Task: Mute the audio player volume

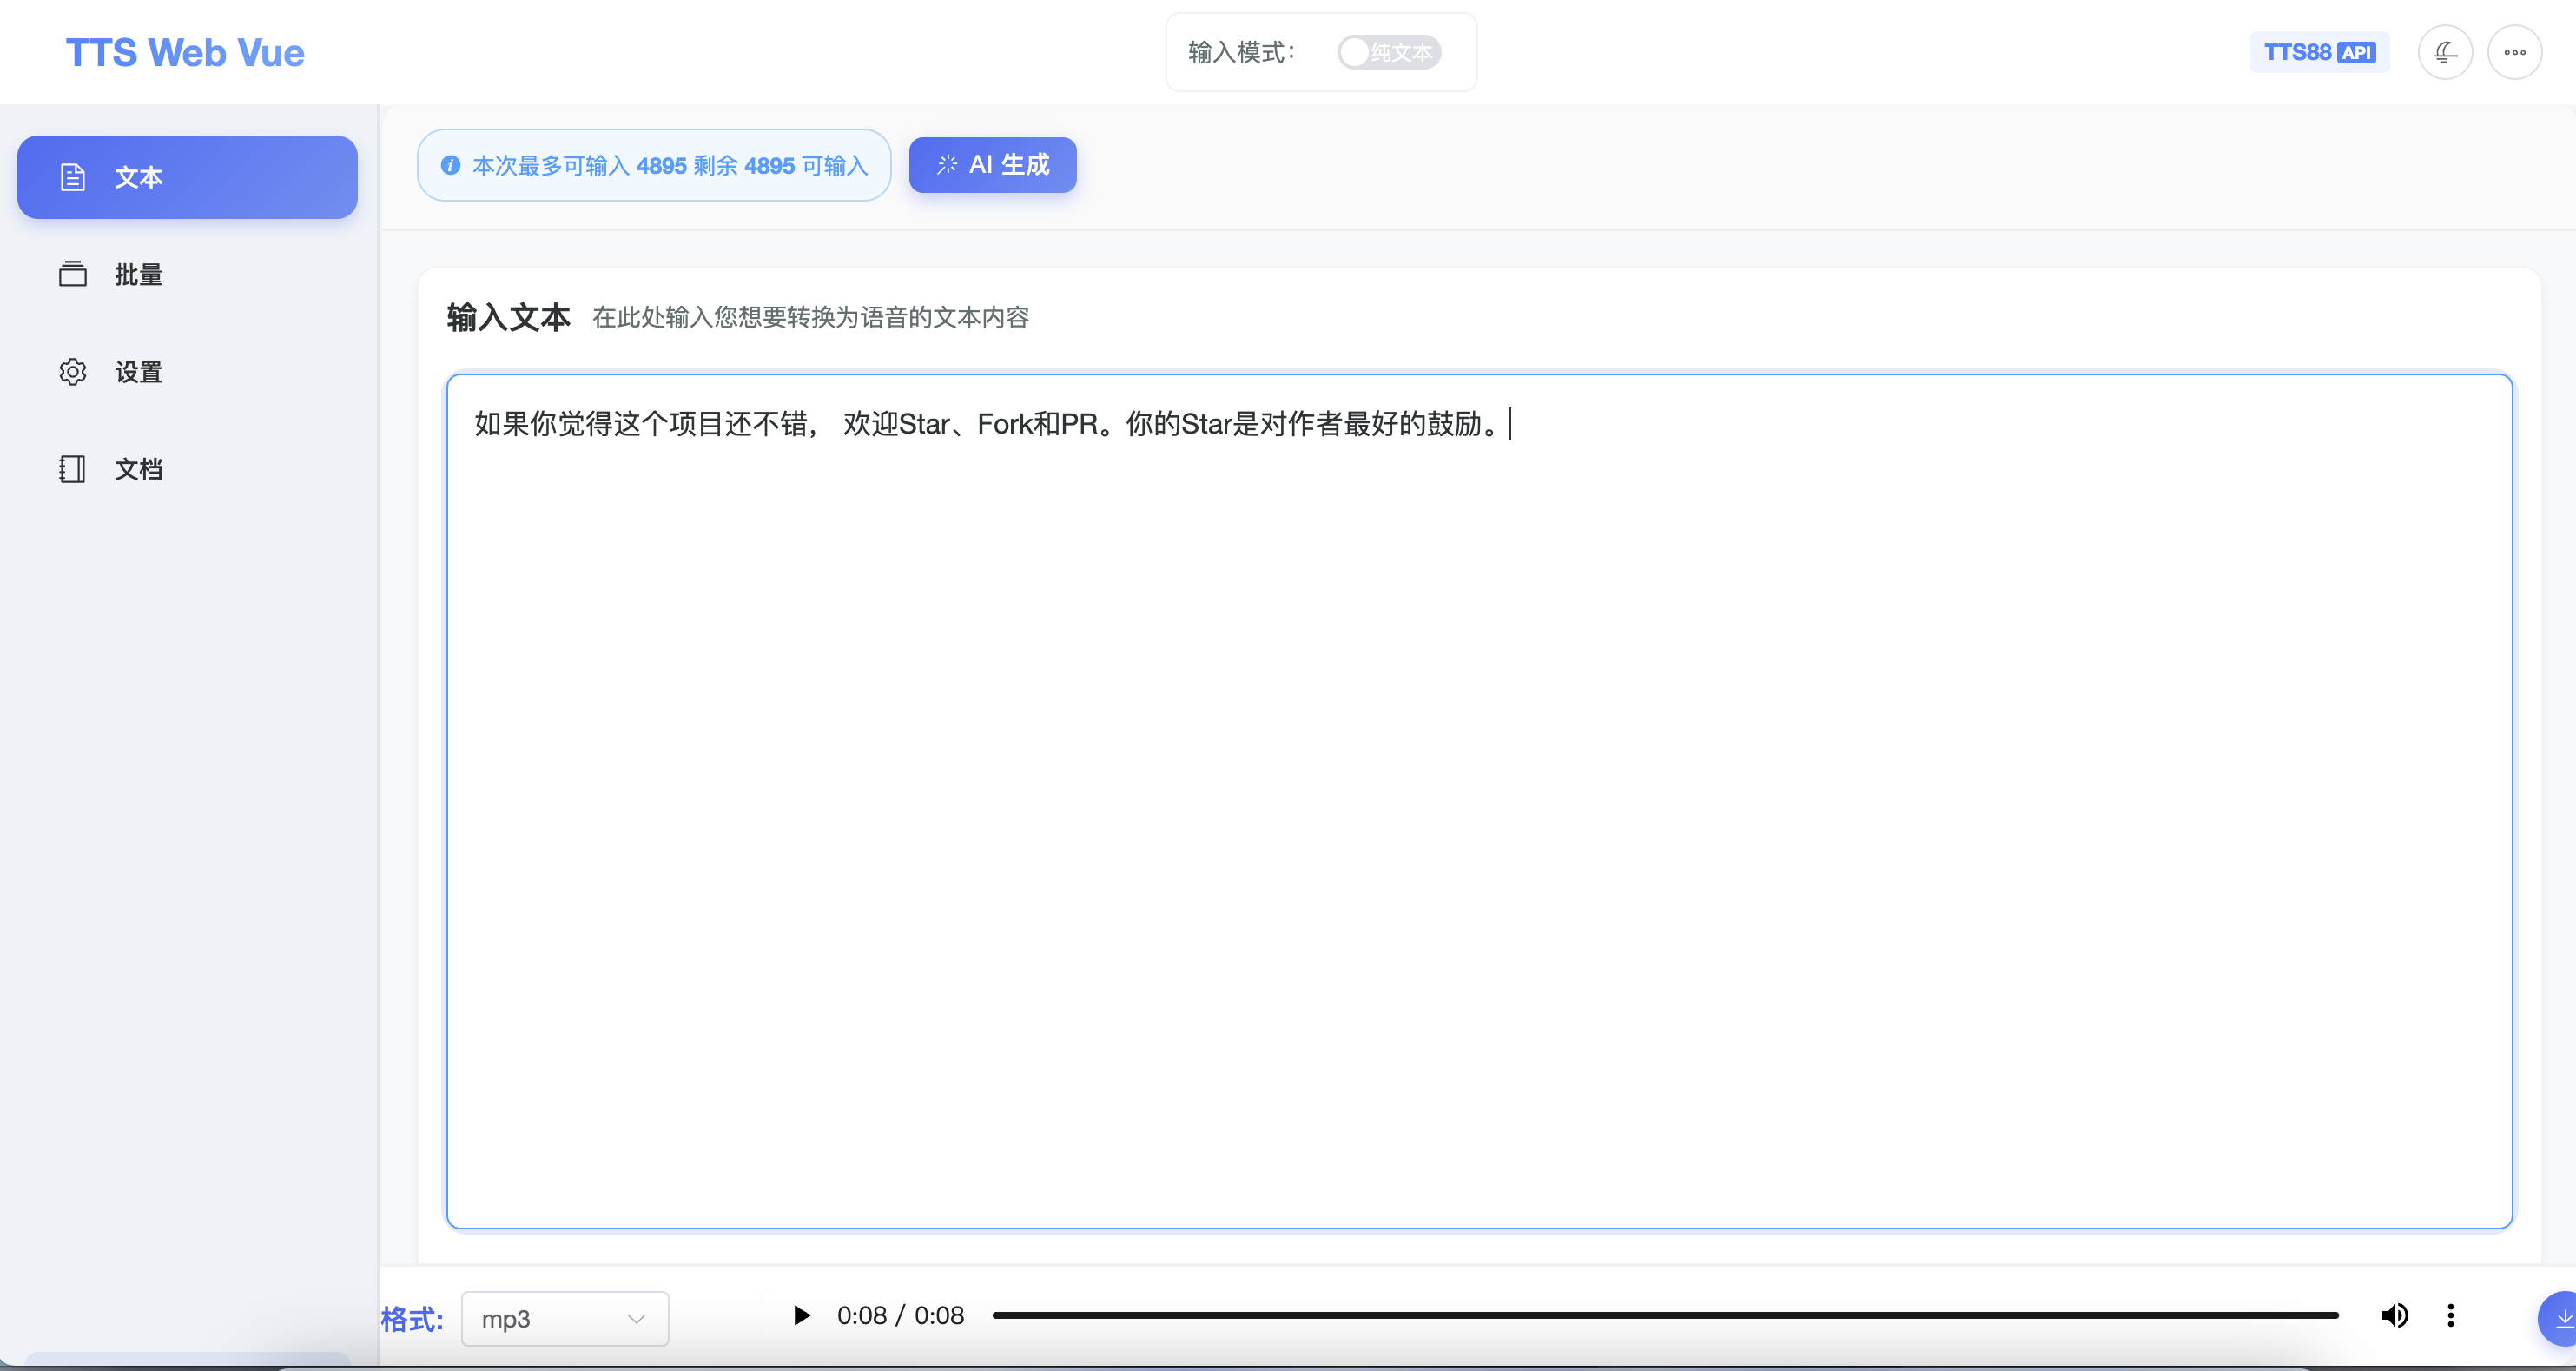Action: (2395, 1315)
